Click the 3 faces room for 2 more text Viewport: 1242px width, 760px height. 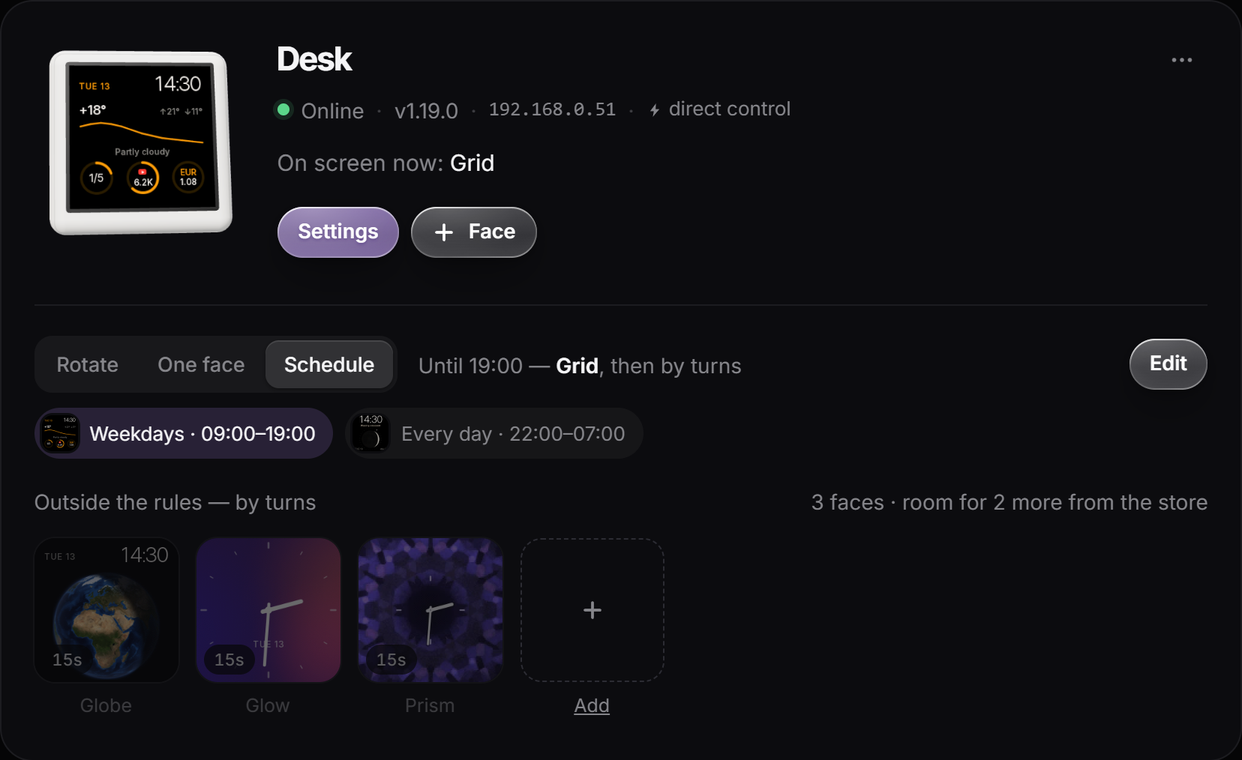(1009, 502)
